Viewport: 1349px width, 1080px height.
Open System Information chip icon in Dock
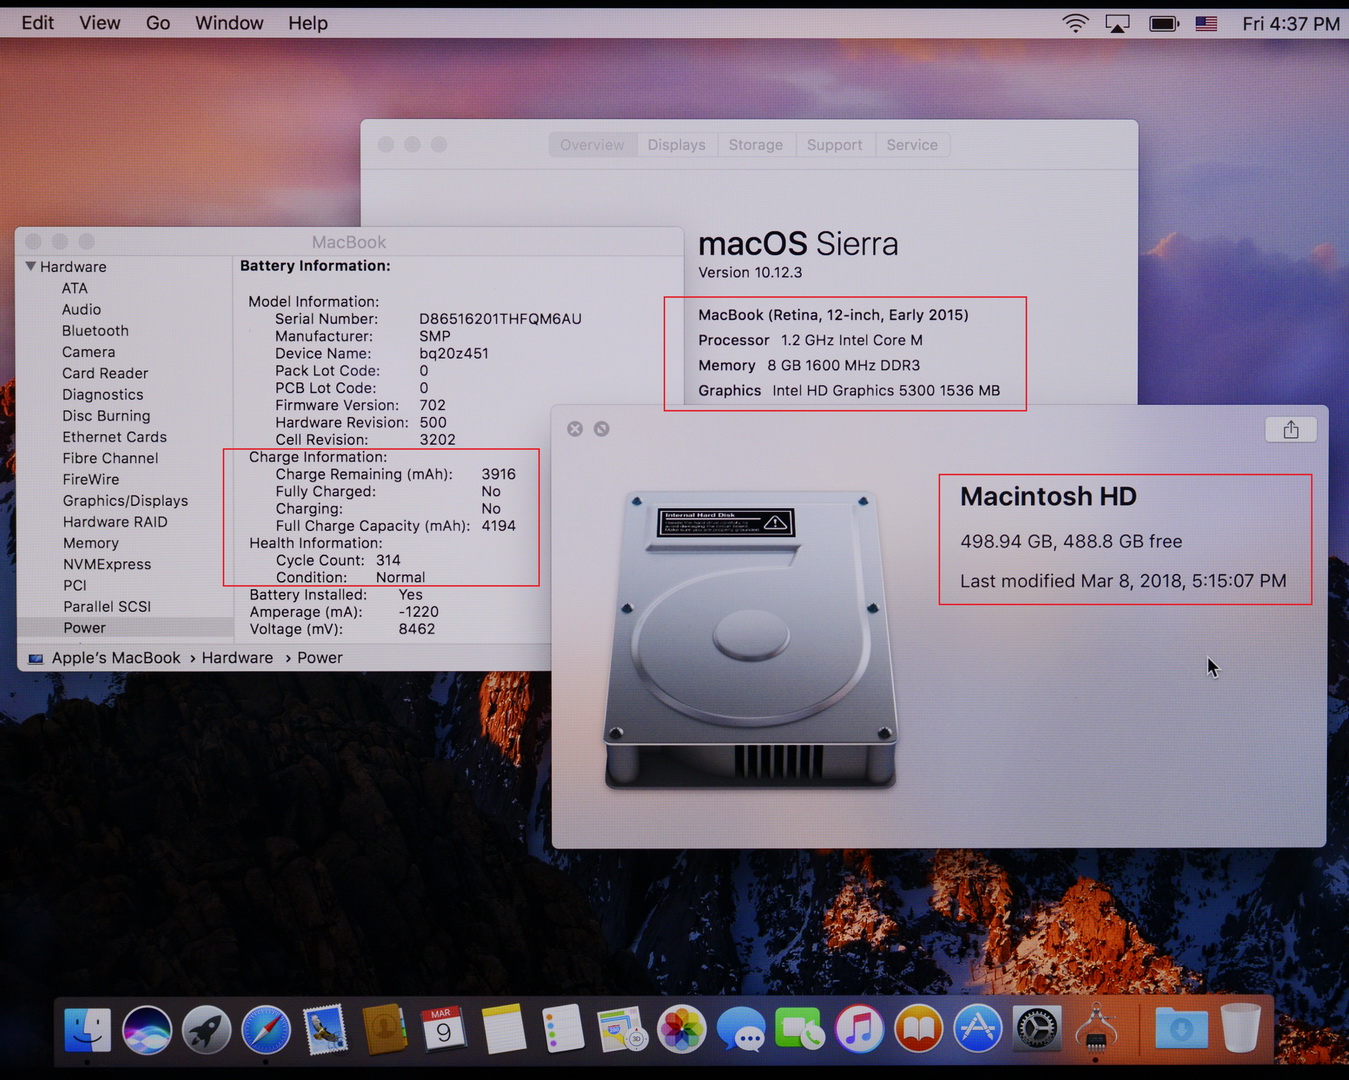[1096, 1029]
